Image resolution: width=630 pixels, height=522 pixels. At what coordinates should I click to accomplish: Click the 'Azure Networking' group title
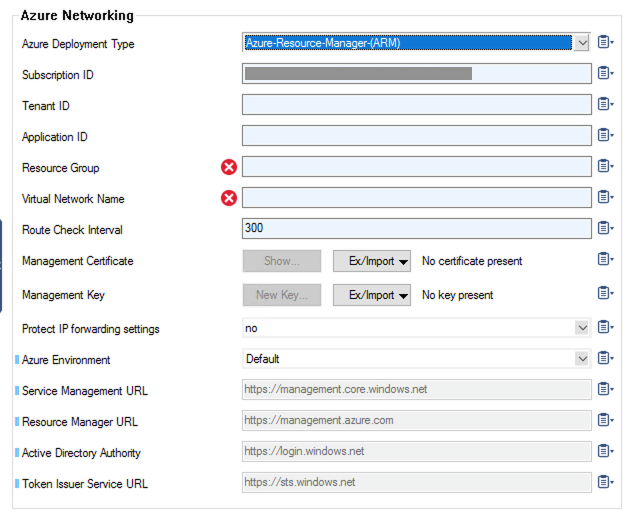click(x=77, y=15)
